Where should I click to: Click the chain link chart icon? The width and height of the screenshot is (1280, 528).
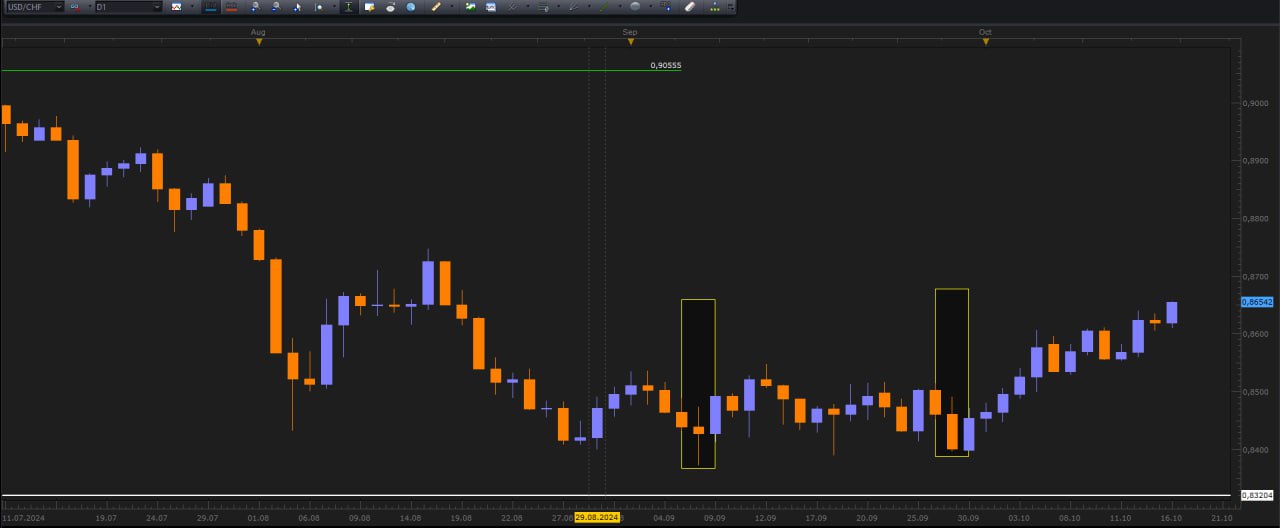pos(75,6)
